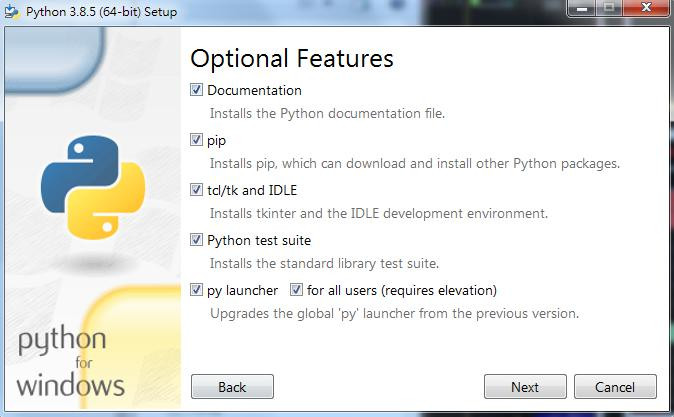Click the Python 3.8.5 Setup title text

101,12
